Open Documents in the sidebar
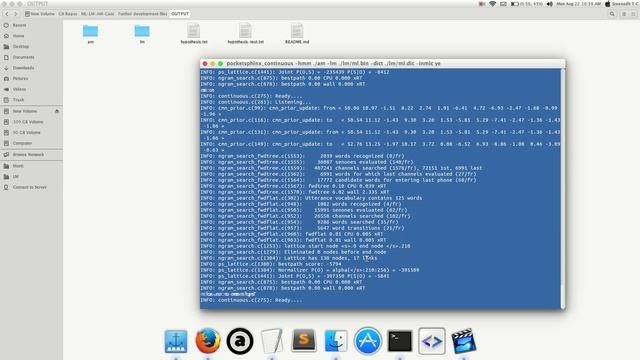This screenshot has width=640, height=360. pyautogui.click(x=31, y=57)
